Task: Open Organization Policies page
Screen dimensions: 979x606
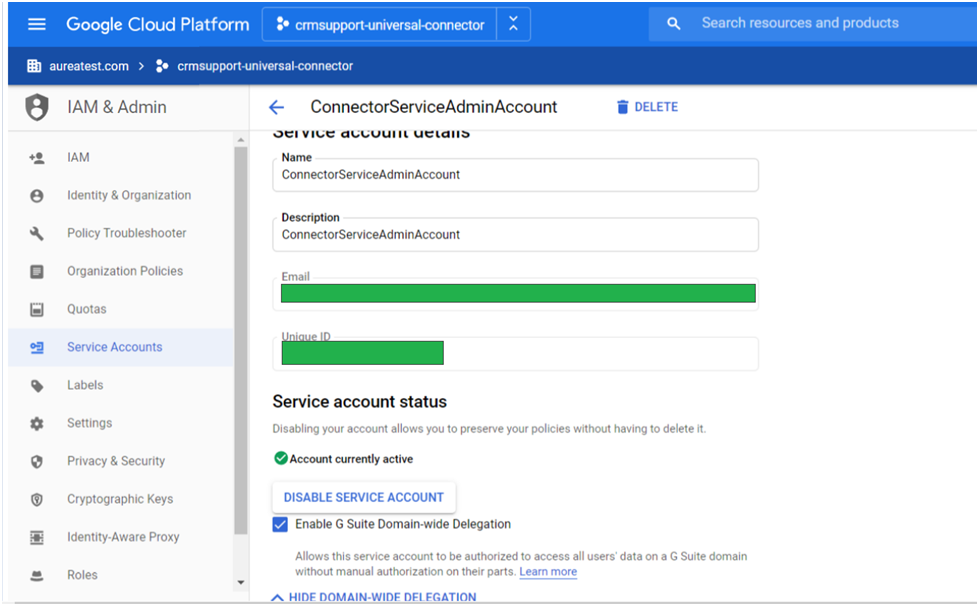Action: 125,271
